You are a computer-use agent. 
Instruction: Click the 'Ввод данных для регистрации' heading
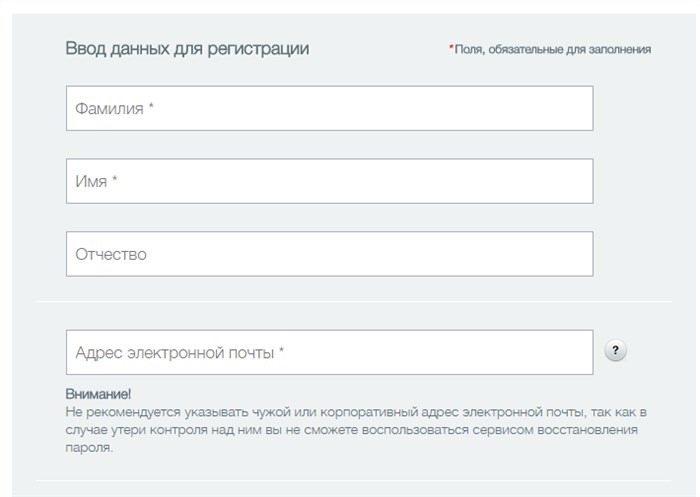[187, 49]
